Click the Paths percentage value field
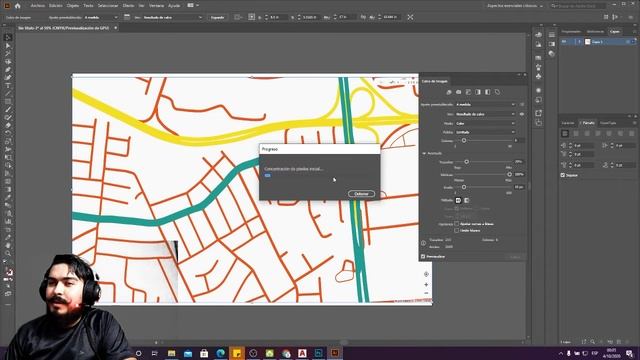640x360 pixels. (519, 162)
